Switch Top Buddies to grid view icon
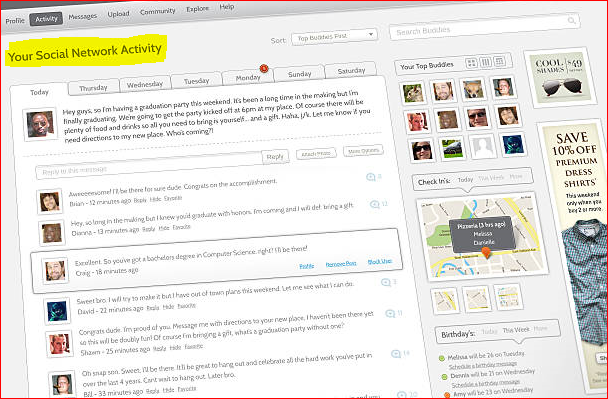Screen dimensions: 608x399 tap(471, 63)
